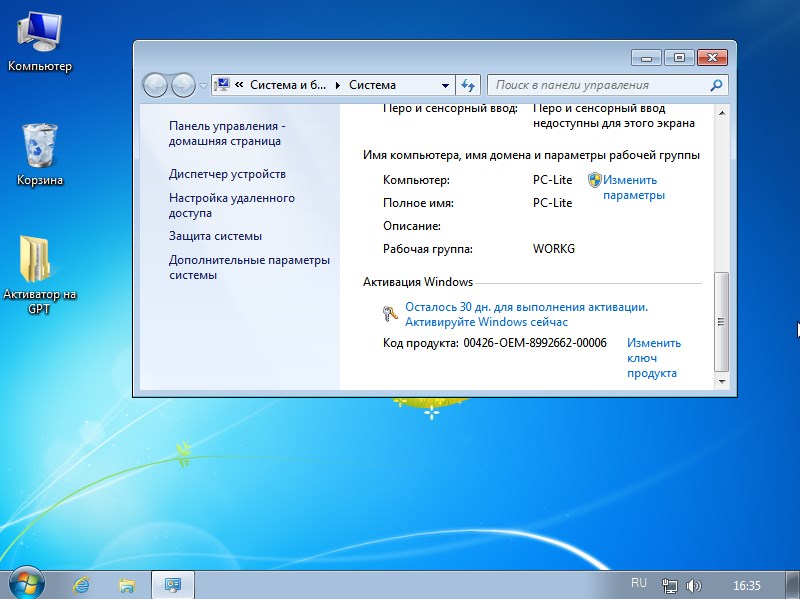Click the refresh button beside address bar
The image size is (800, 599).
(x=467, y=85)
